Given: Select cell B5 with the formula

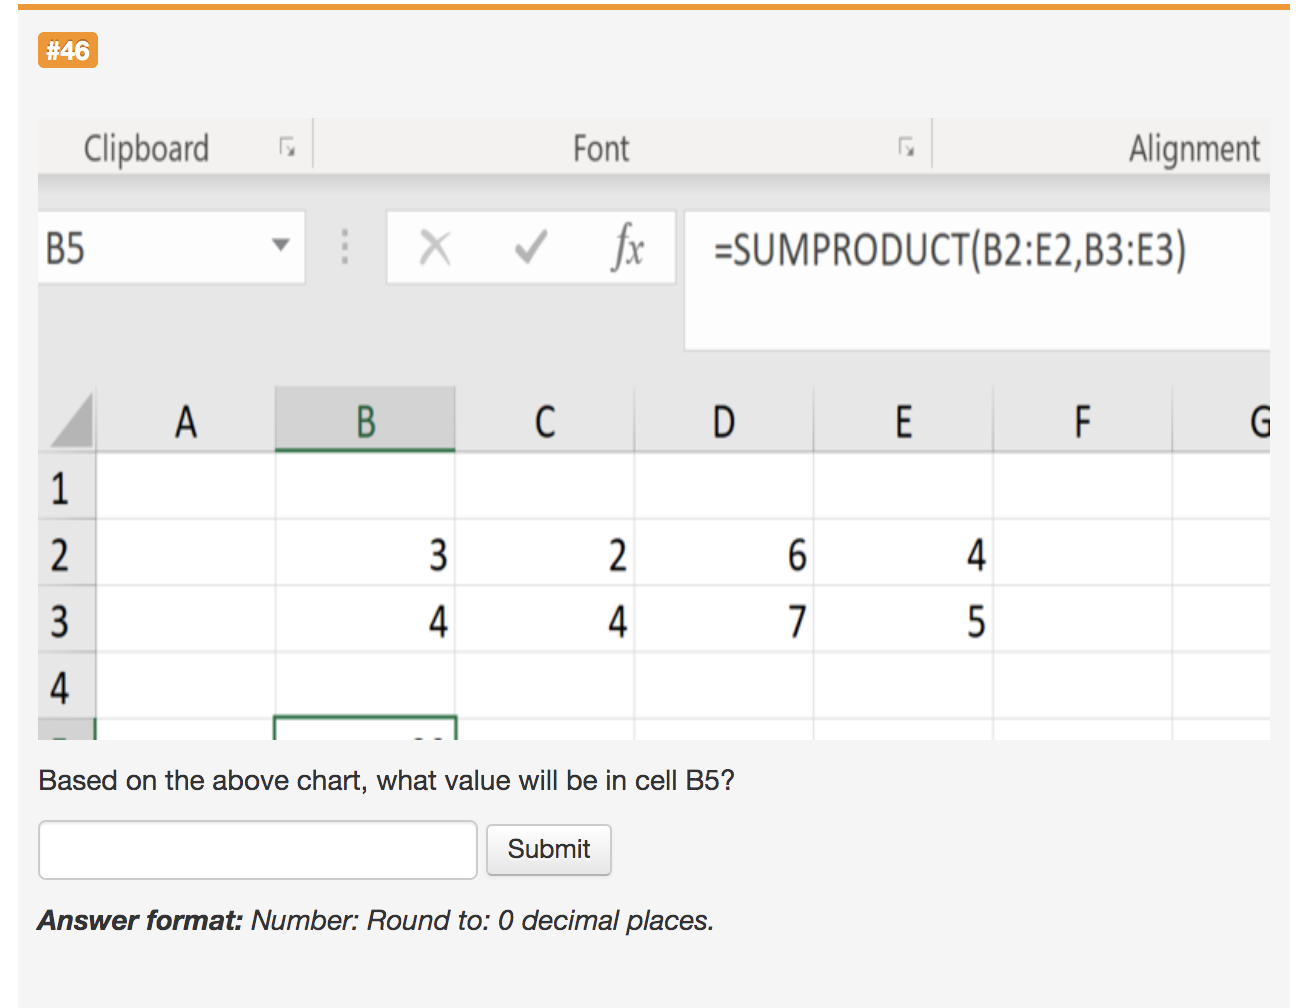Looking at the screenshot, I should pos(365,725).
